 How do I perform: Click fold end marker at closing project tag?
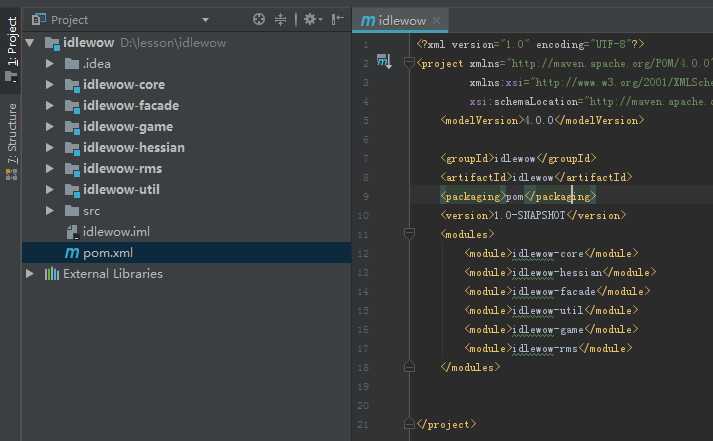tap(409, 424)
